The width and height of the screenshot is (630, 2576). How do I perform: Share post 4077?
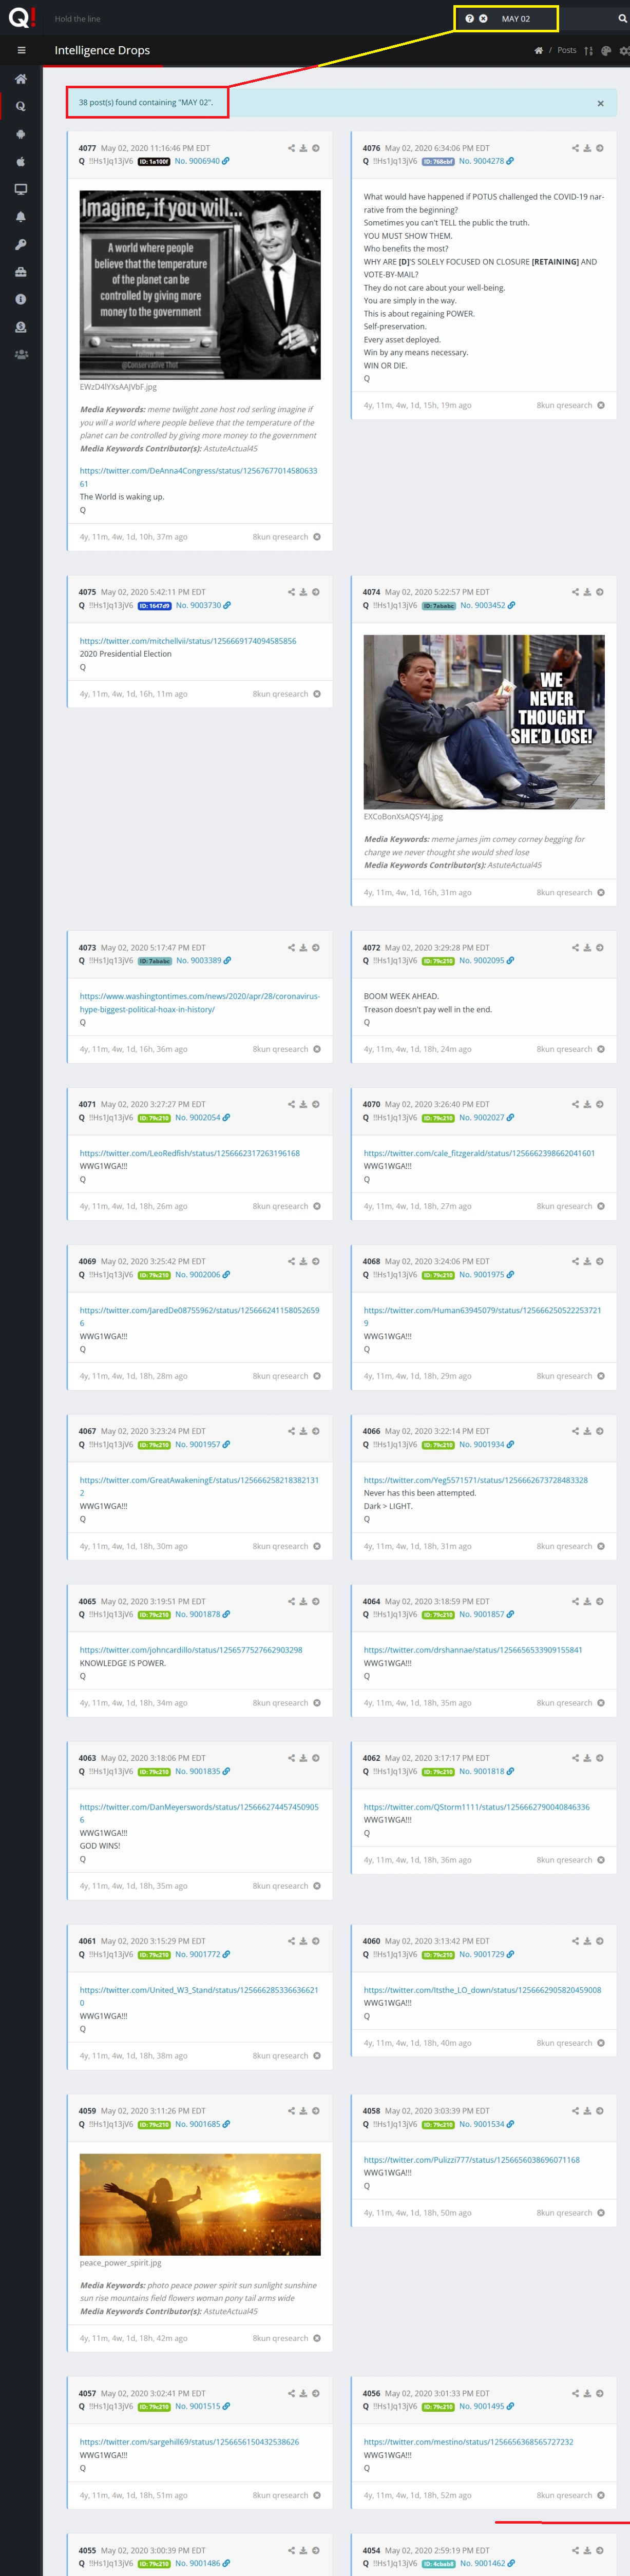tap(291, 148)
